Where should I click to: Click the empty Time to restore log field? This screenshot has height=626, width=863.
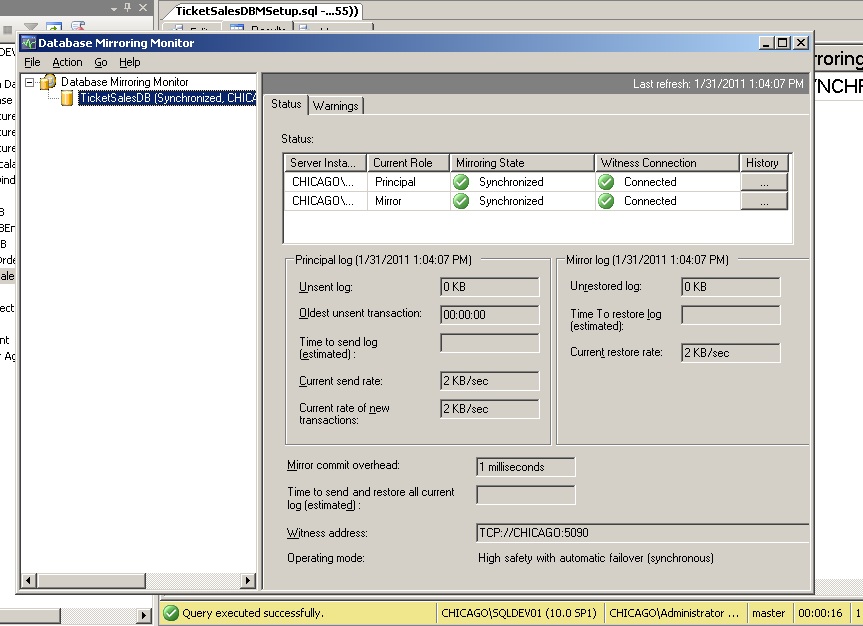pos(730,315)
